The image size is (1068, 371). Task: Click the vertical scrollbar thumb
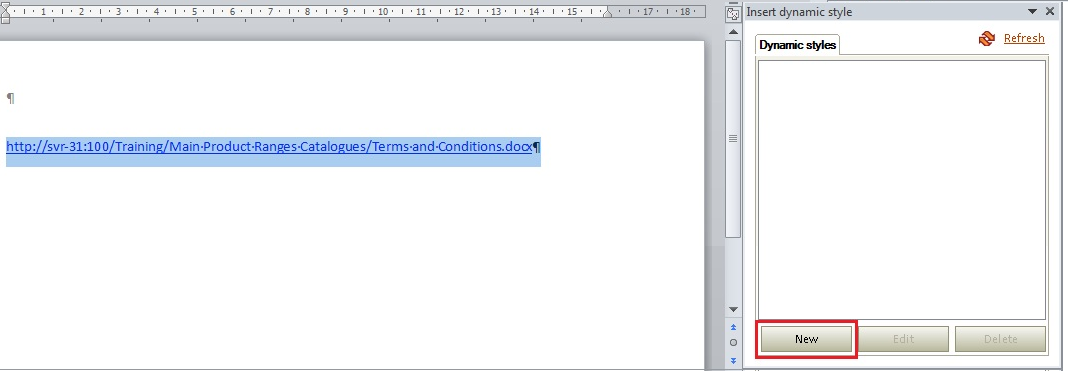733,138
